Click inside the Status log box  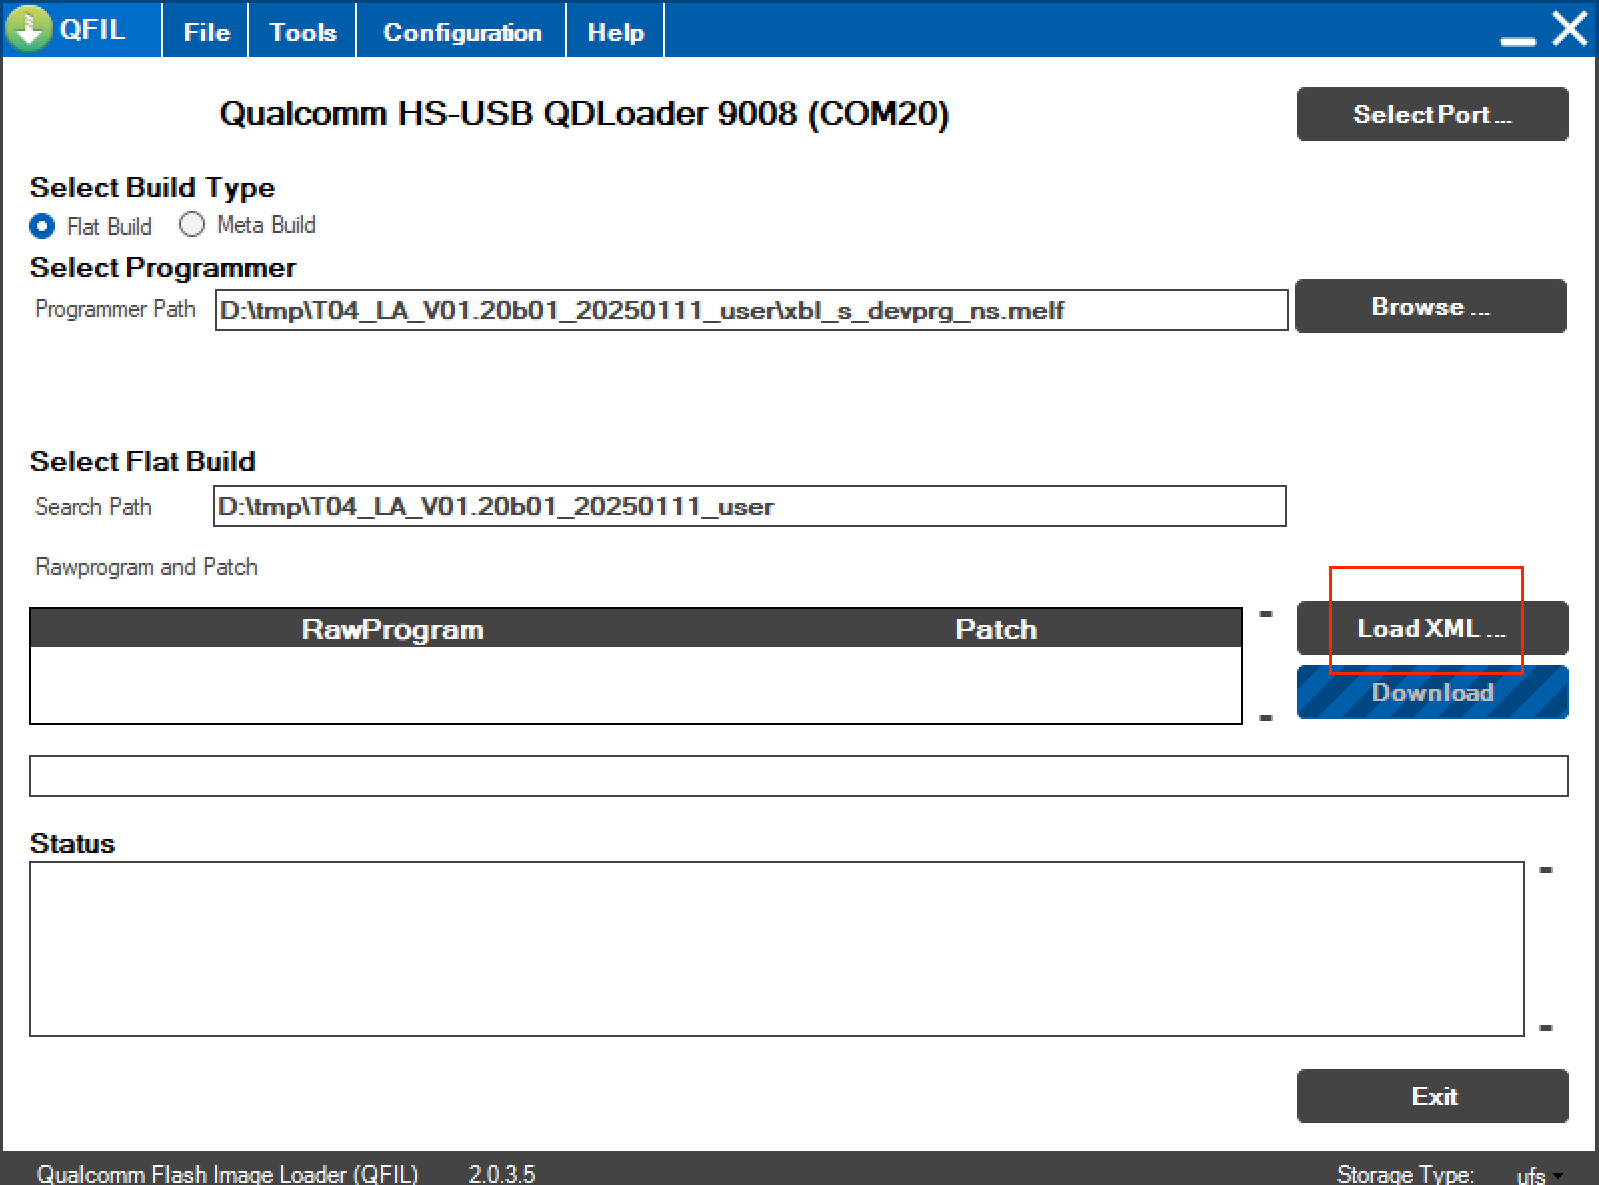click(x=776, y=949)
